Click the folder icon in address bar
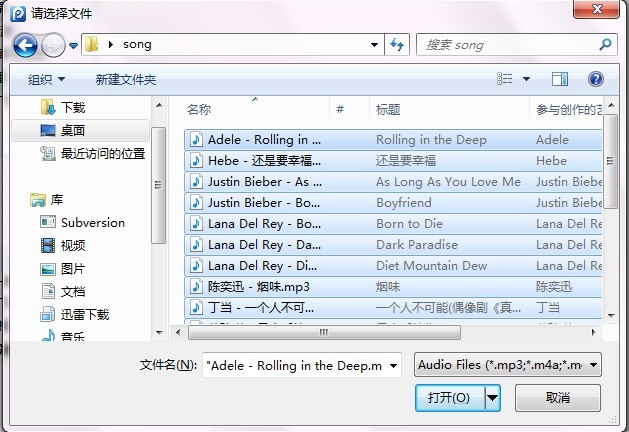Image resolution: width=629 pixels, height=432 pixels. pyautogui.click(x=92, y=44)
